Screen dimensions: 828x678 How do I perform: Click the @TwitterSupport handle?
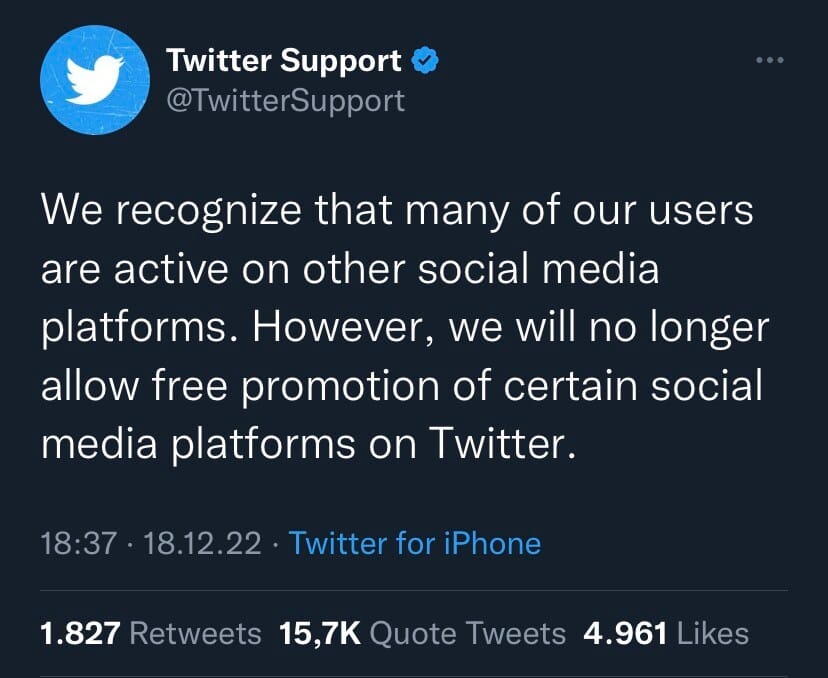coord(286,101)
